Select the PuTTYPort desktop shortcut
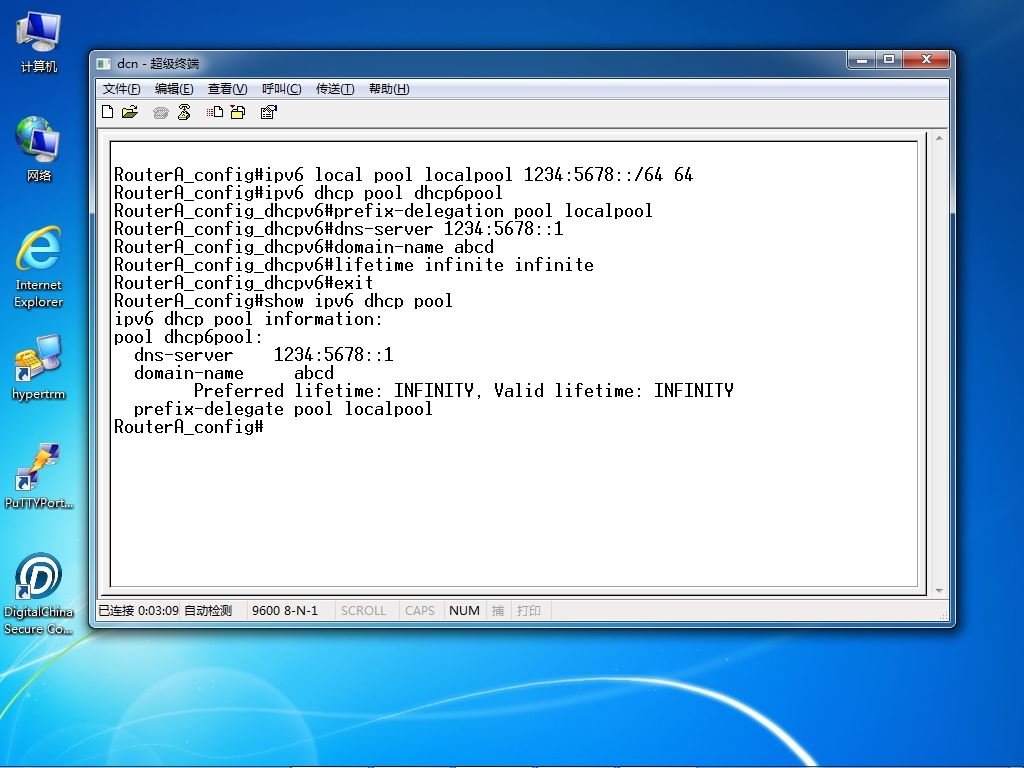 (x=39, y=476)
